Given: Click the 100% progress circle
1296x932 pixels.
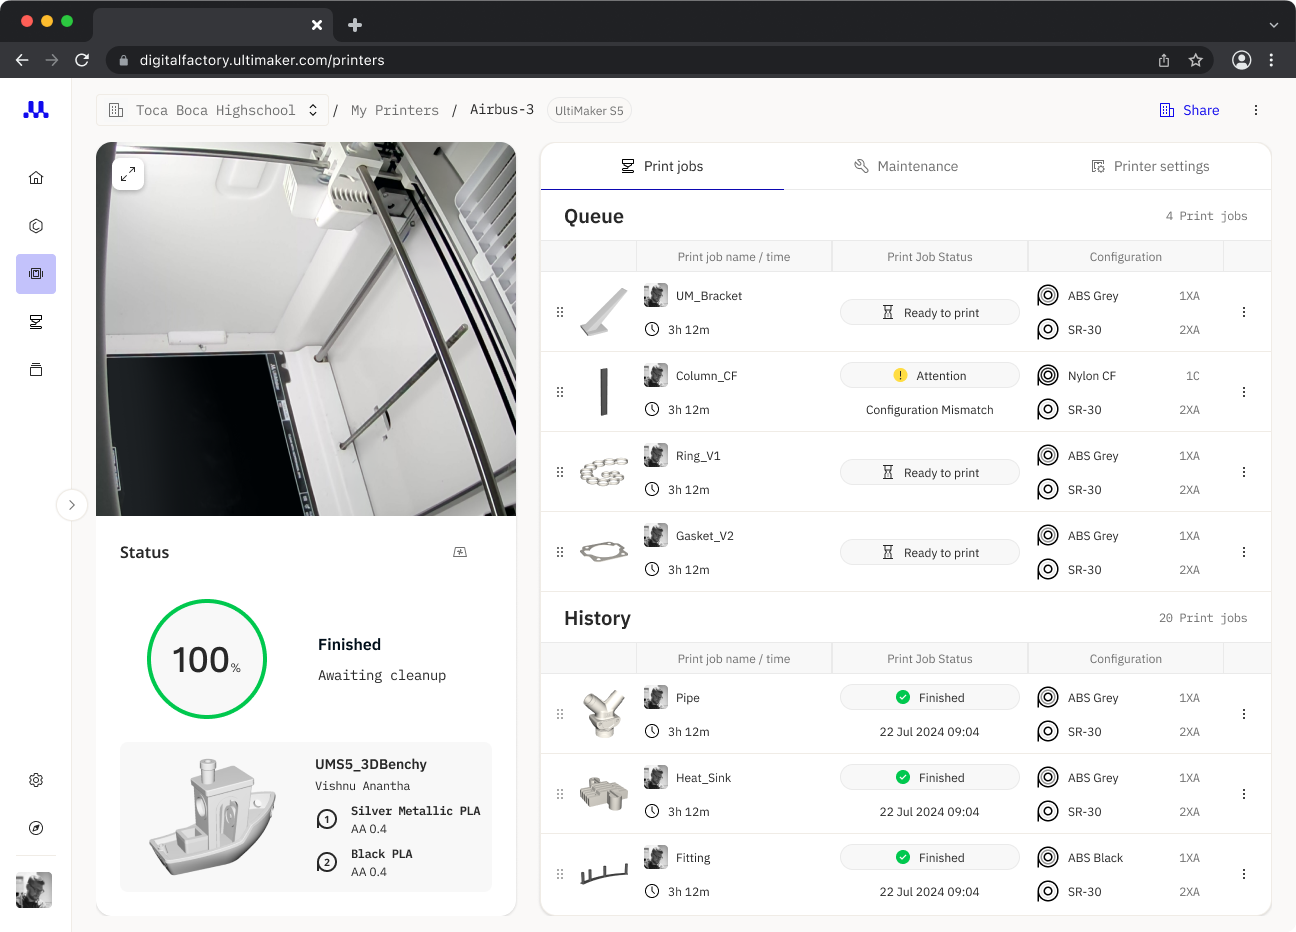Looking at the screenshot, I should point(207,659).
